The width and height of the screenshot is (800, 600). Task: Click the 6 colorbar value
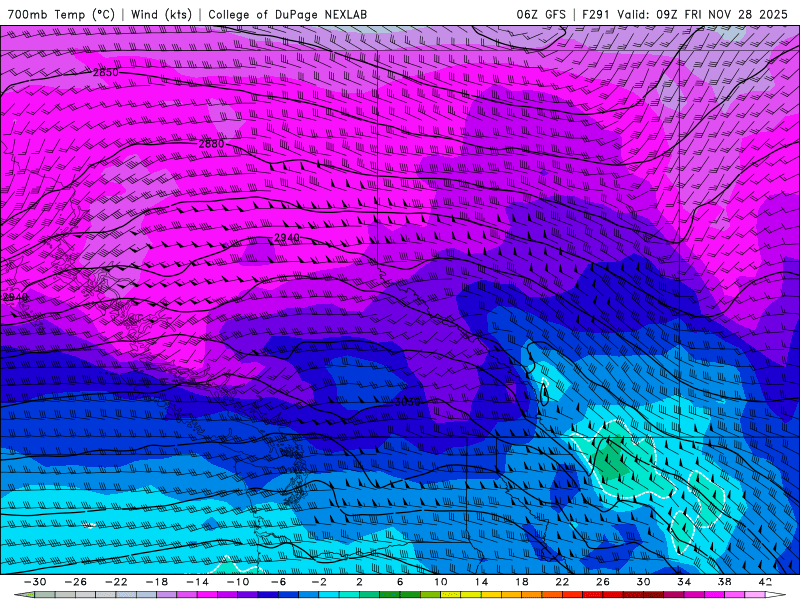pyautogui.click(x=400, y=582)
